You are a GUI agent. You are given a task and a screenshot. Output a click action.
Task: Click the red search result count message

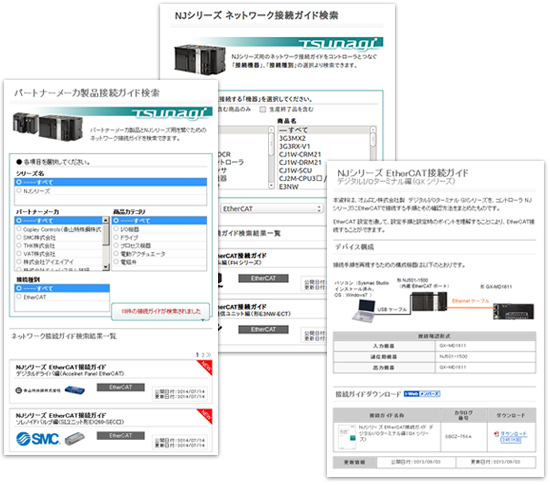click(x=161, y=311)
